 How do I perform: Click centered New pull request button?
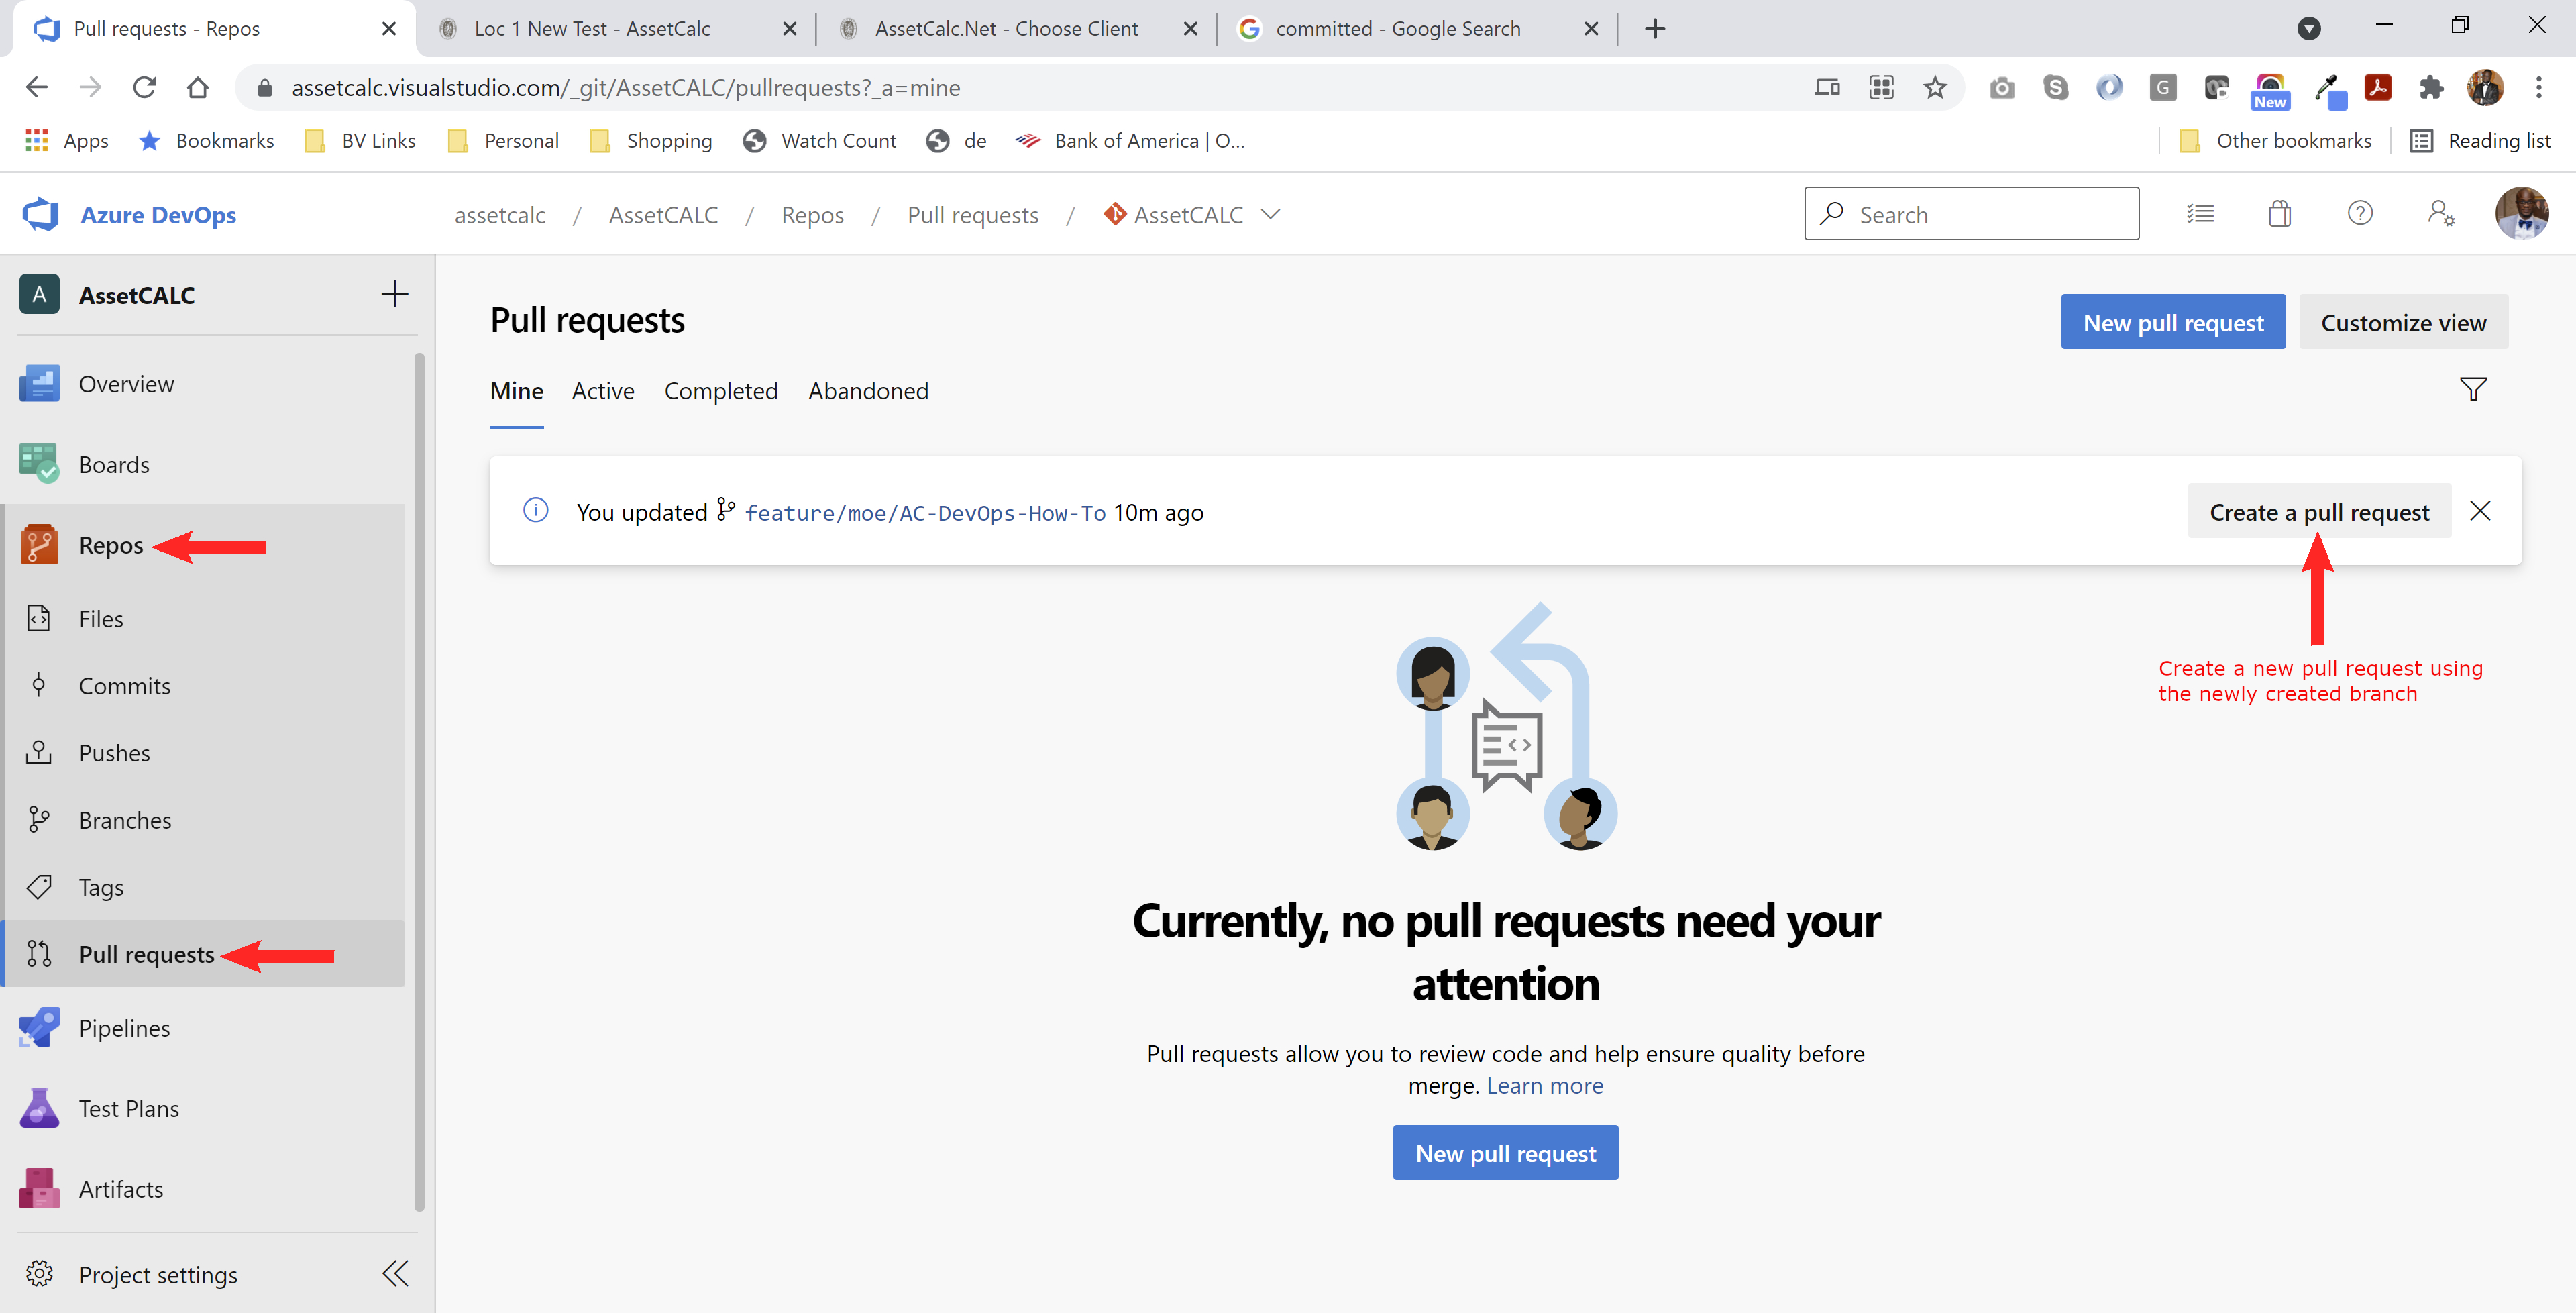click(x=1505, y=1153)
